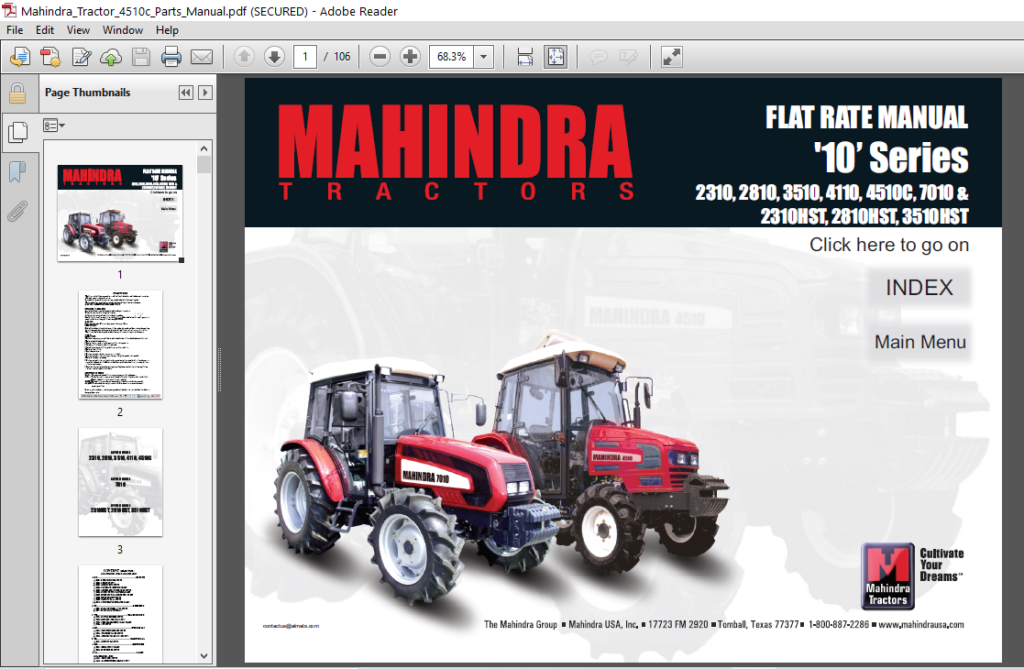Click the www.mahindrausa.com link text
This screenshot has width=1024, height=669.
pos(921,625)
